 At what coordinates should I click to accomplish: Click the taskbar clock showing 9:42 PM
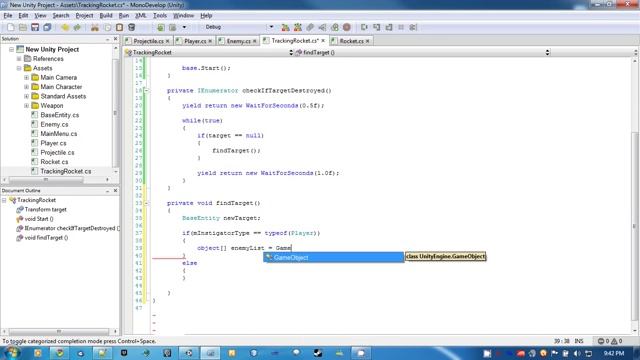click(x=614, y=353)
